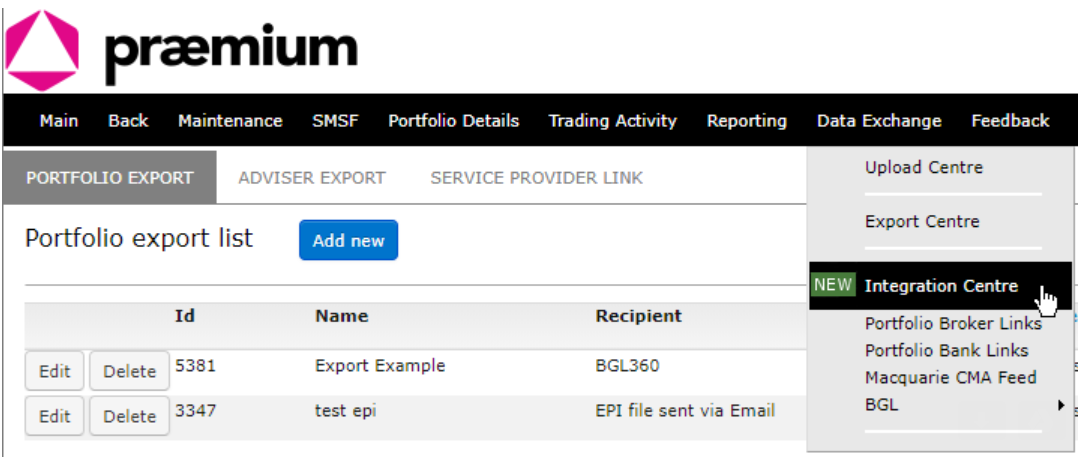Image resolution: width=1083 pixels, height=461 pixels.
Task: Choose Integration Centre from the dropdown
Action: 941,285
